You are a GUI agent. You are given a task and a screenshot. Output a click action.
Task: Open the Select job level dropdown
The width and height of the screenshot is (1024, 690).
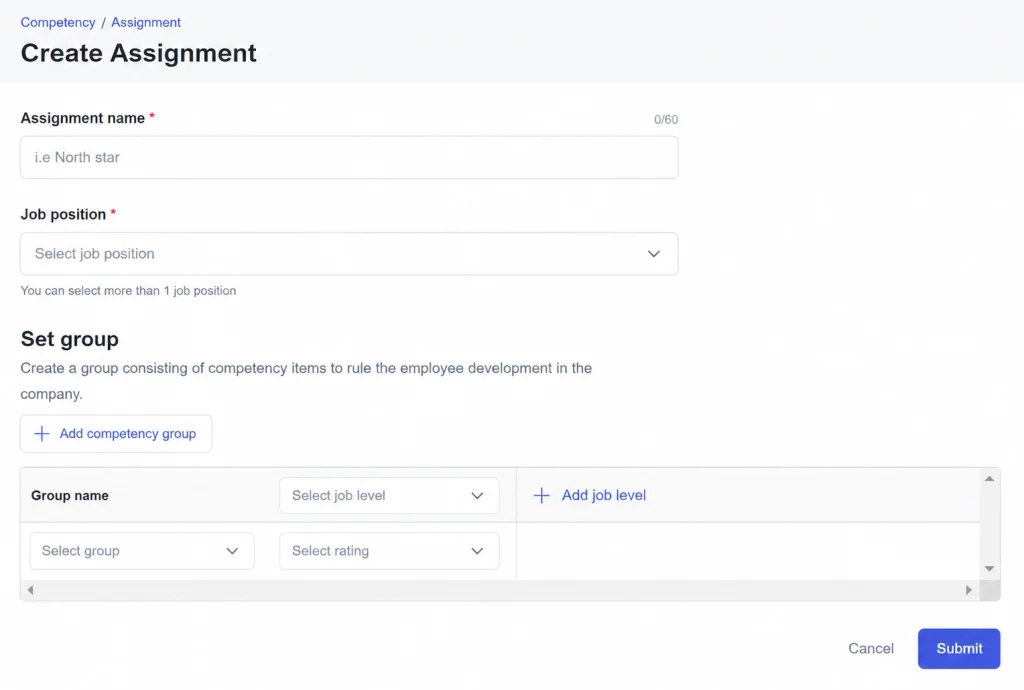pos(389,495)
